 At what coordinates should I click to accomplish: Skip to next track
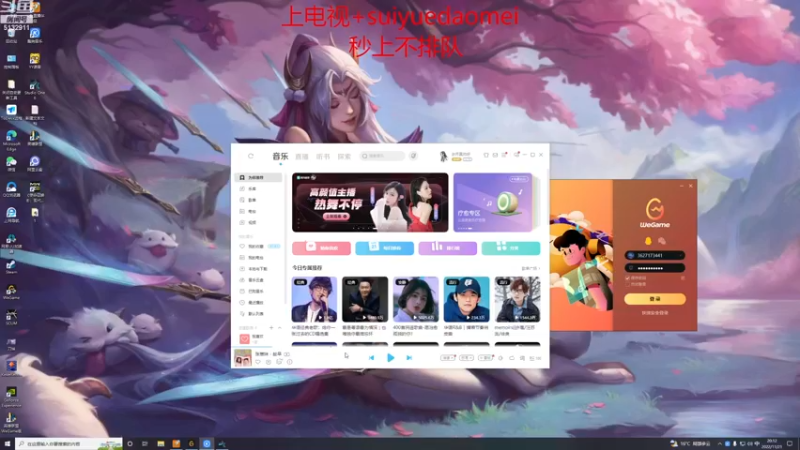click(409, 358)
